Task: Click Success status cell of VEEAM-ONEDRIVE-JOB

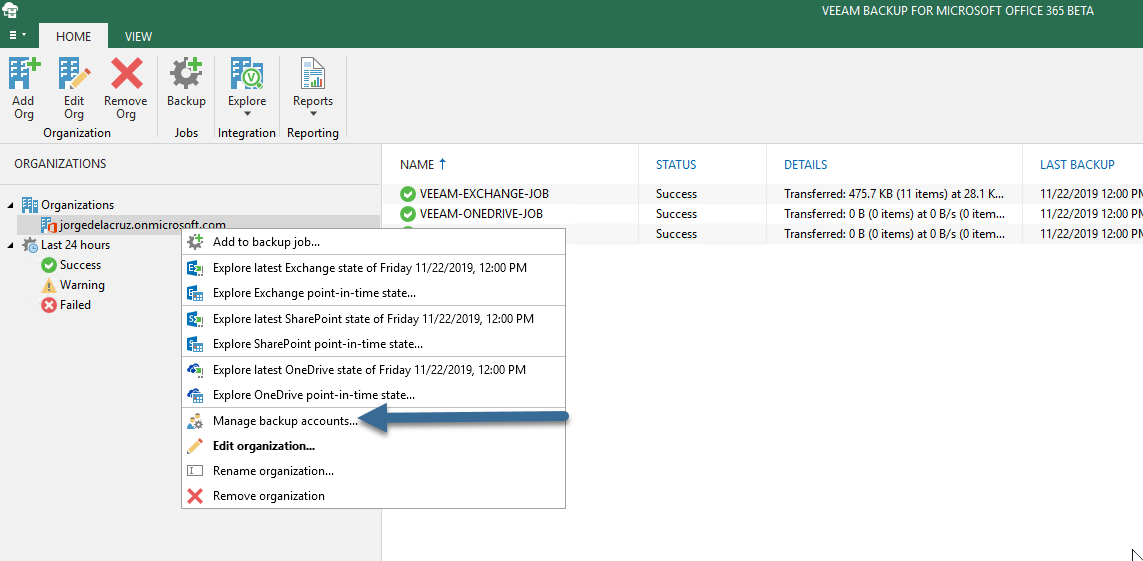Action: (x=676, y=213)
